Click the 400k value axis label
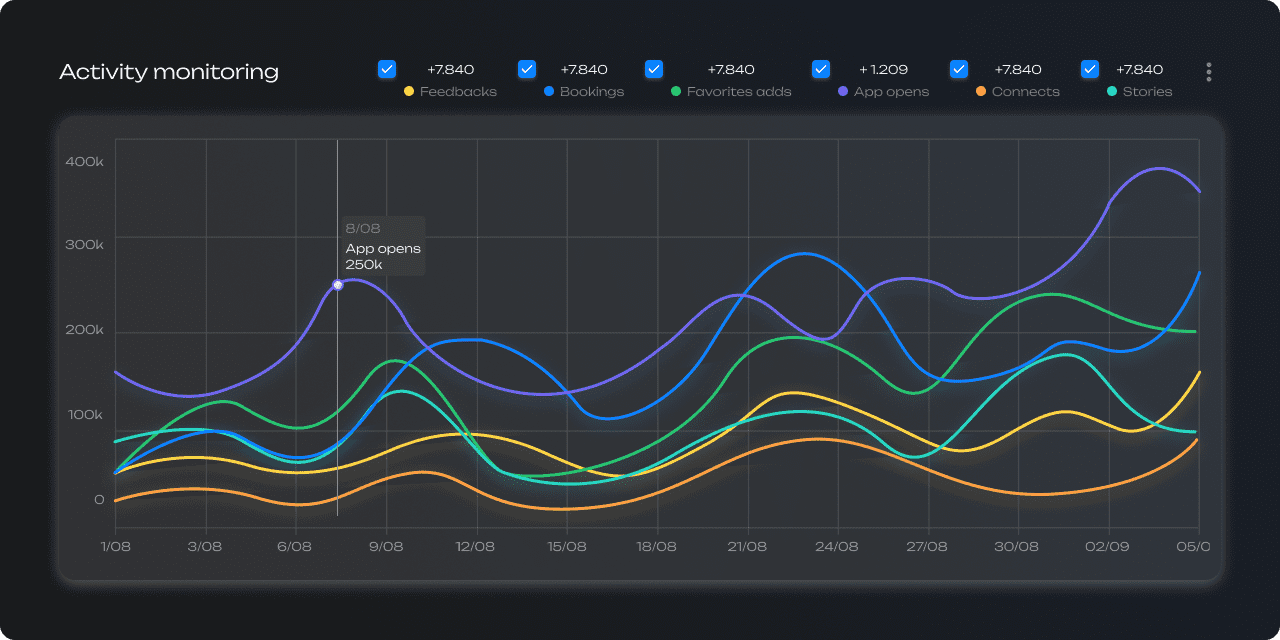This screenshot has height=640, width=1280. pyautogui.click(x=85, y=162)
